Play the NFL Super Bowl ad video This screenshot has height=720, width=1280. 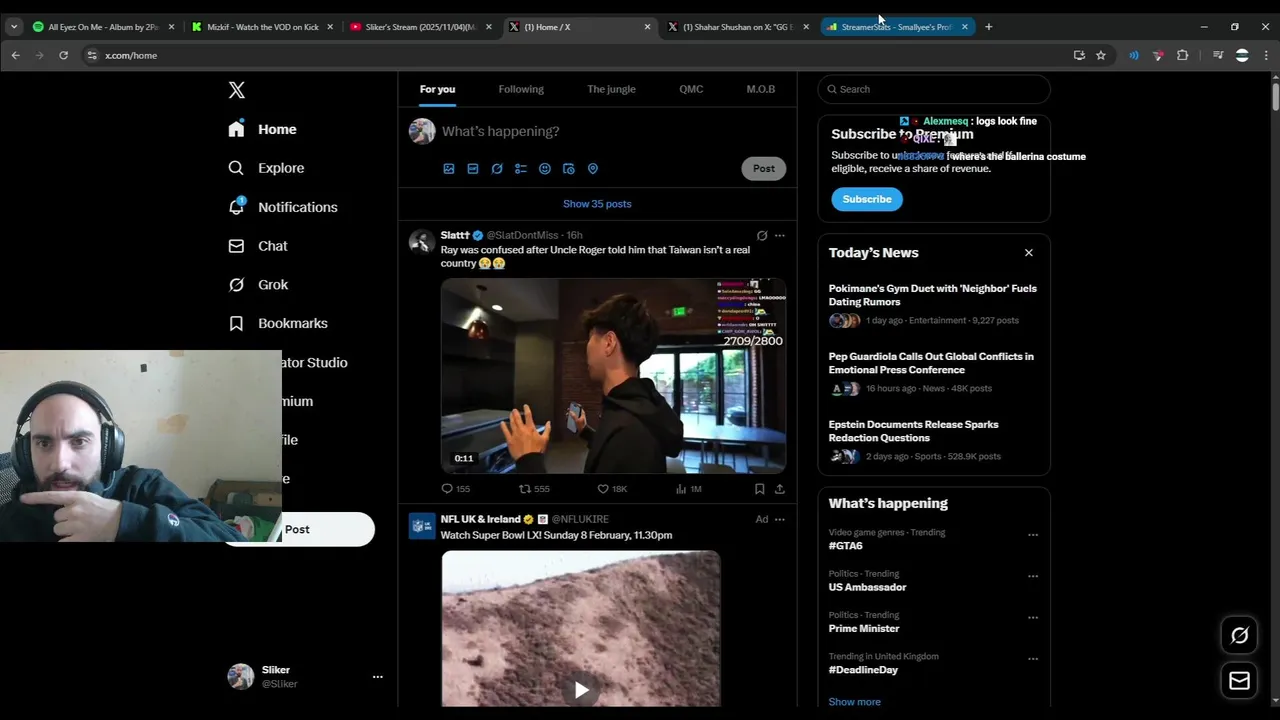[581, 690]
